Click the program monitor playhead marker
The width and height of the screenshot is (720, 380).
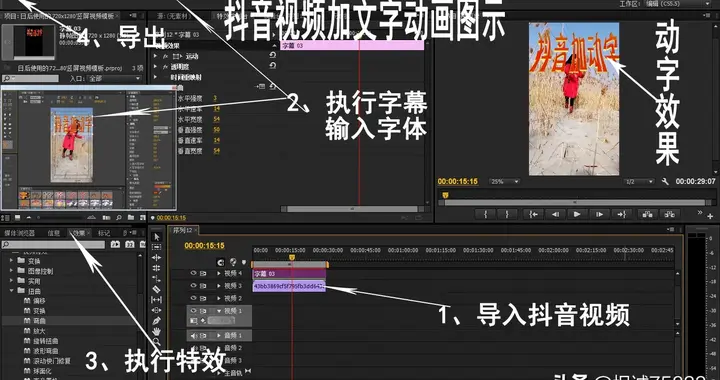click(445, 195)
